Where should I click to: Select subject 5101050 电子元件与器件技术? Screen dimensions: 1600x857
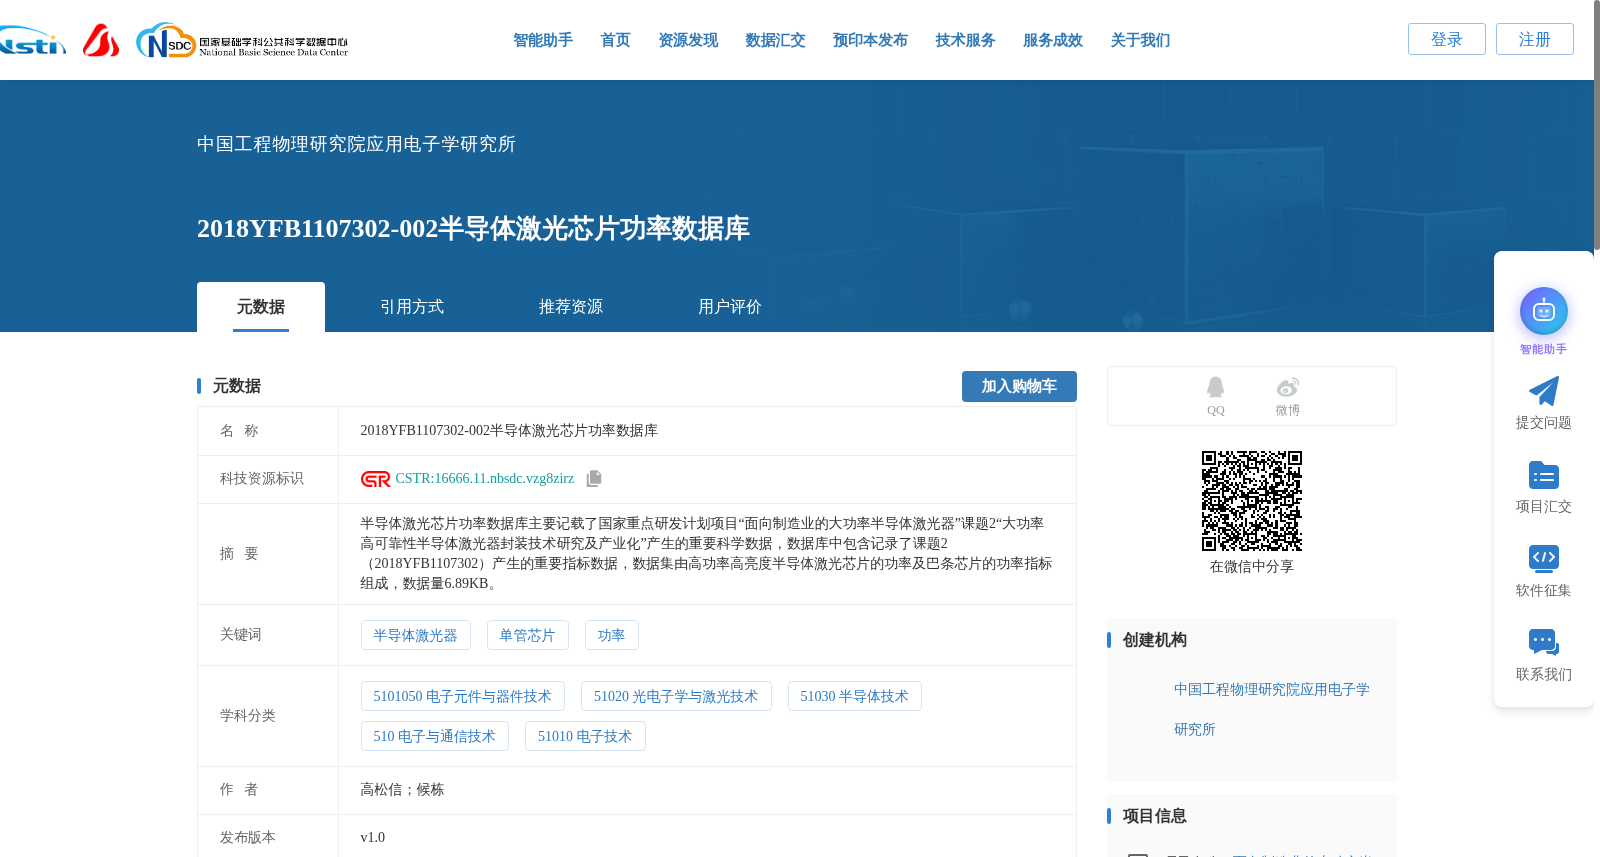click(462, 696)
